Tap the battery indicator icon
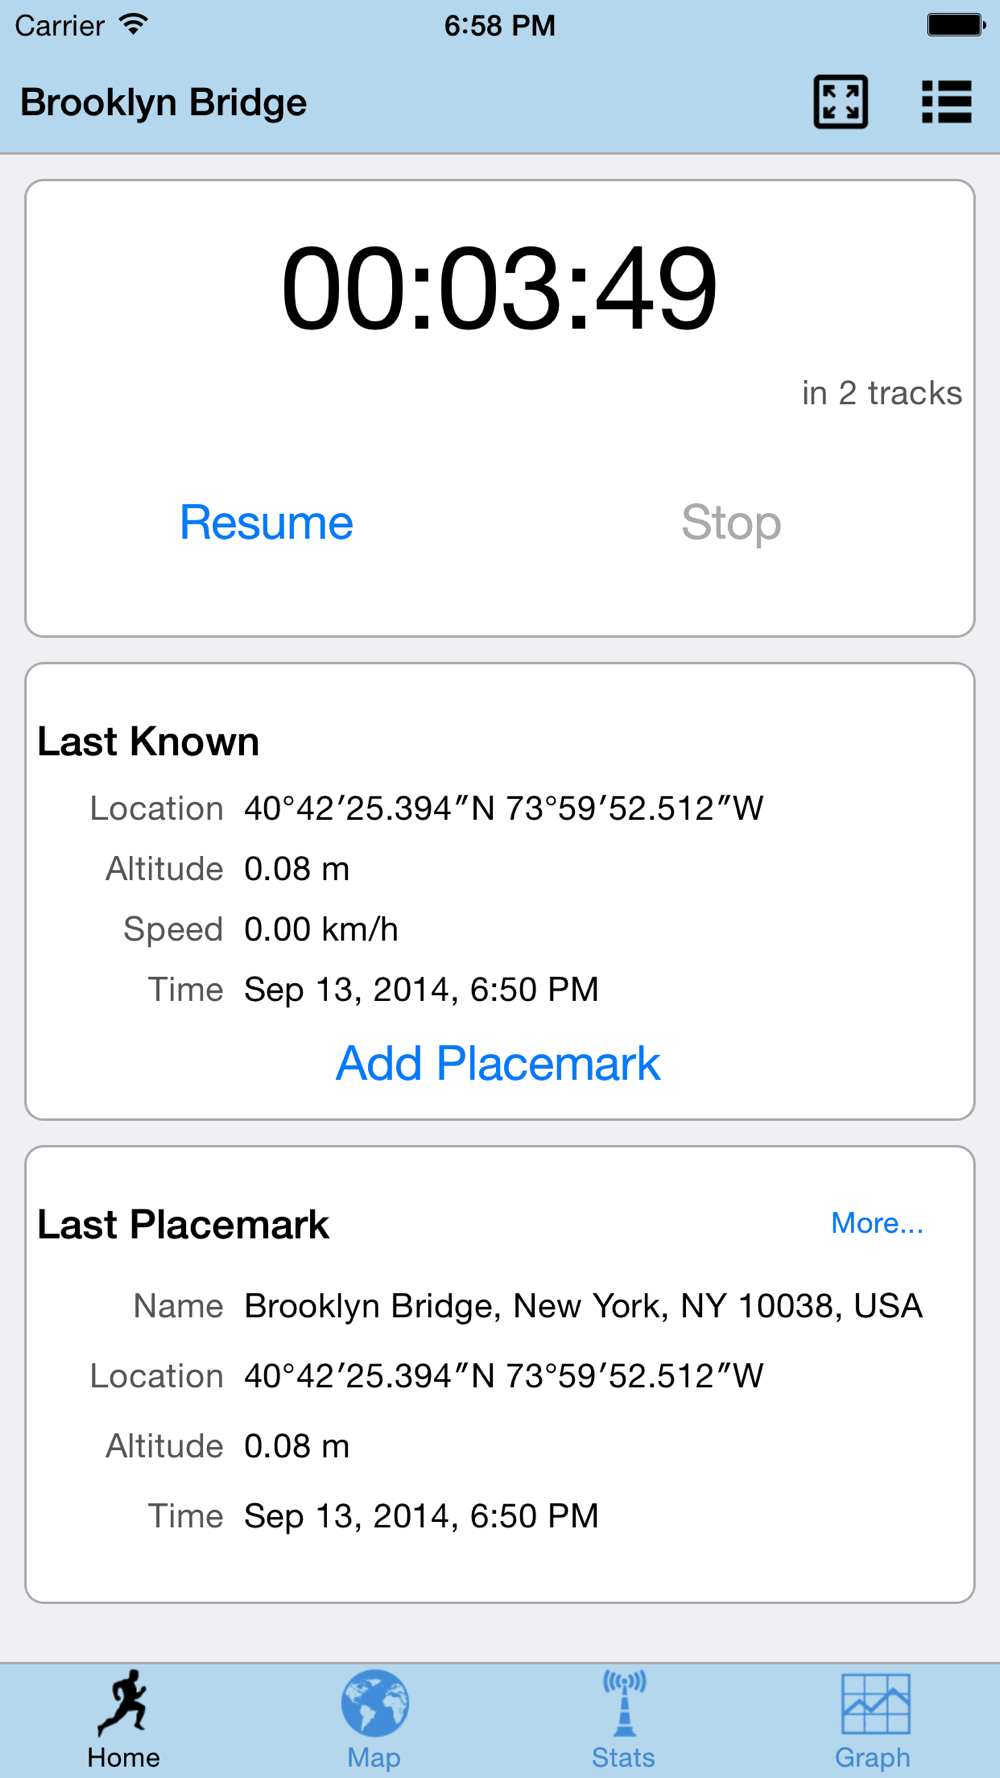 point(955,24)
